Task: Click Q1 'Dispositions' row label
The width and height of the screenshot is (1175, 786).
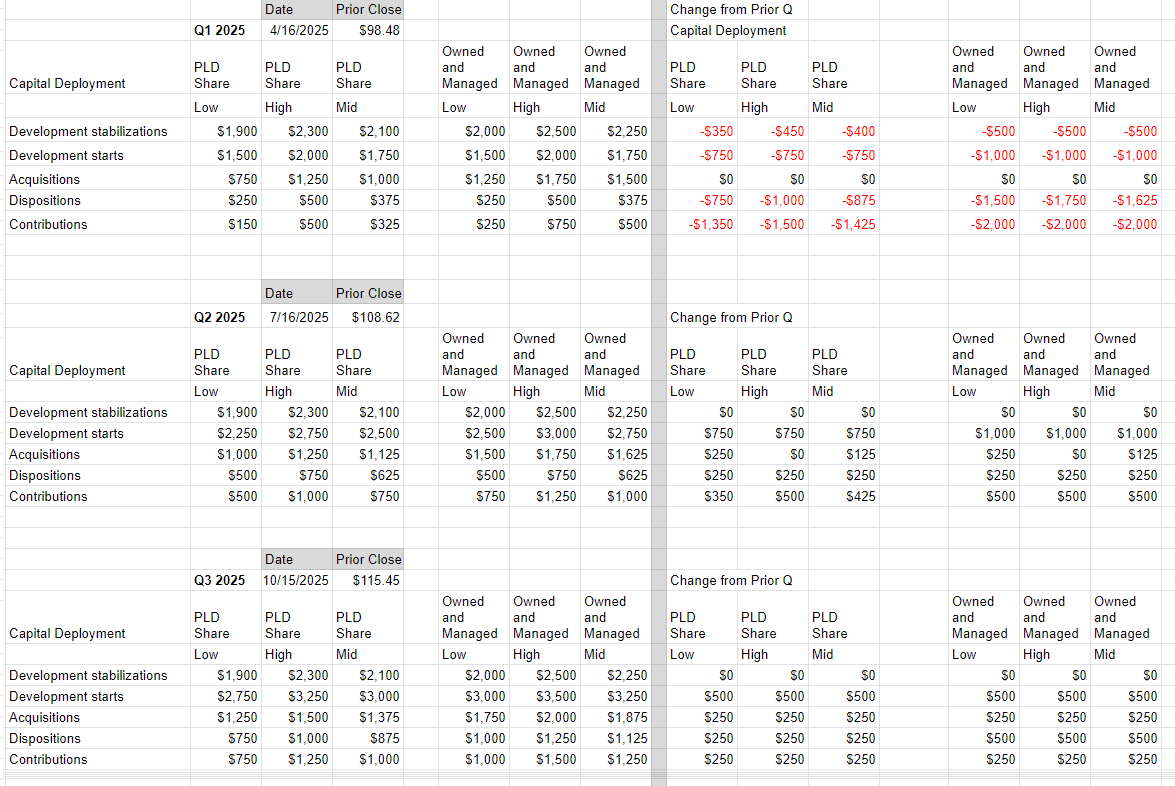Action: 45,201
